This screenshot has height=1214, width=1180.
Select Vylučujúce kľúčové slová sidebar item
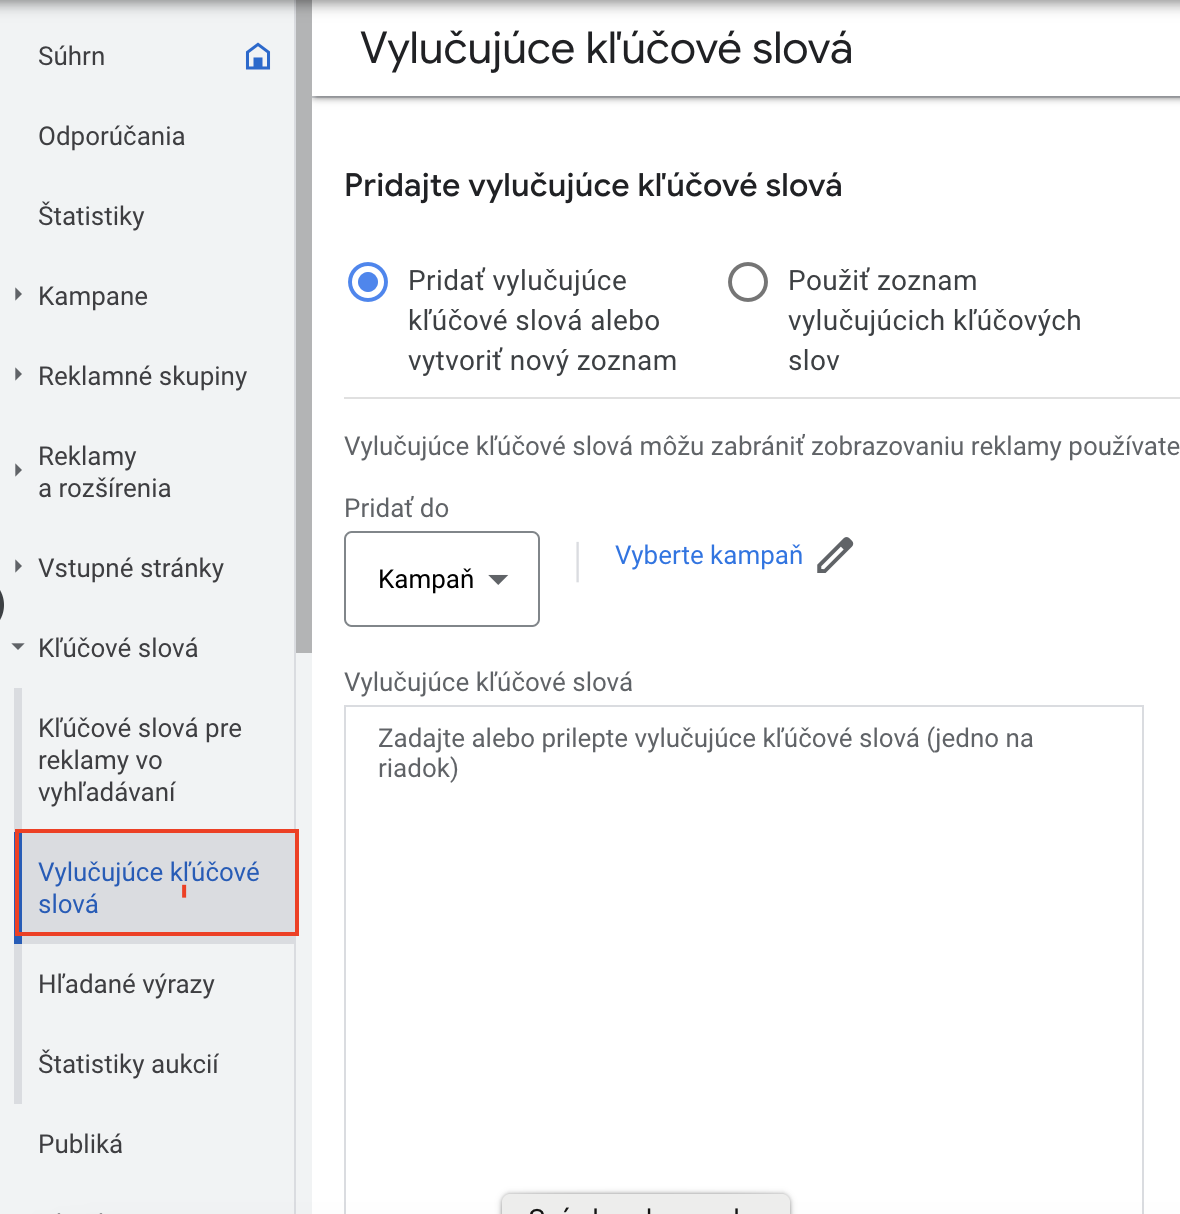pos(149,887)
